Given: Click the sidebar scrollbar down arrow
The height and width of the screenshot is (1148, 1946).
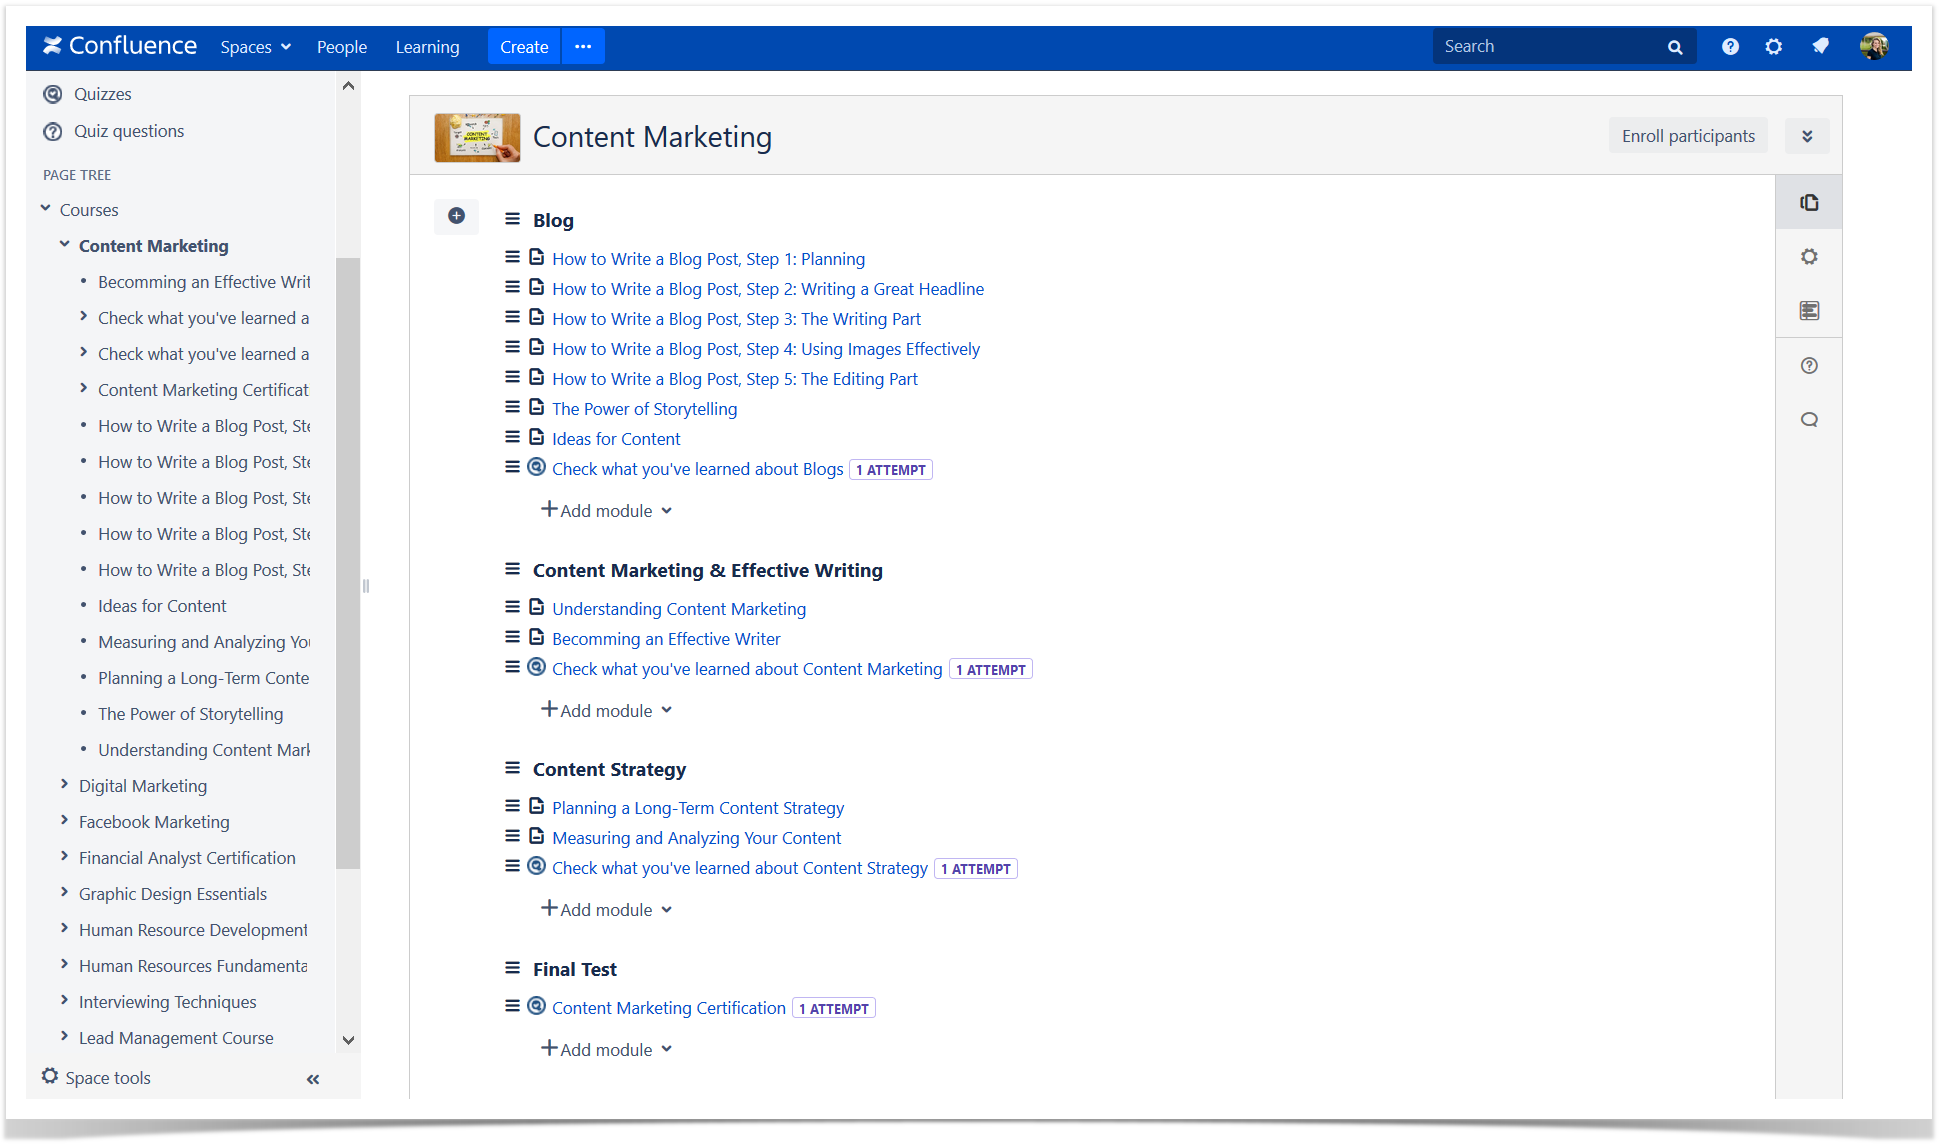Looking at the screenshot, I should pos(348,1040).
